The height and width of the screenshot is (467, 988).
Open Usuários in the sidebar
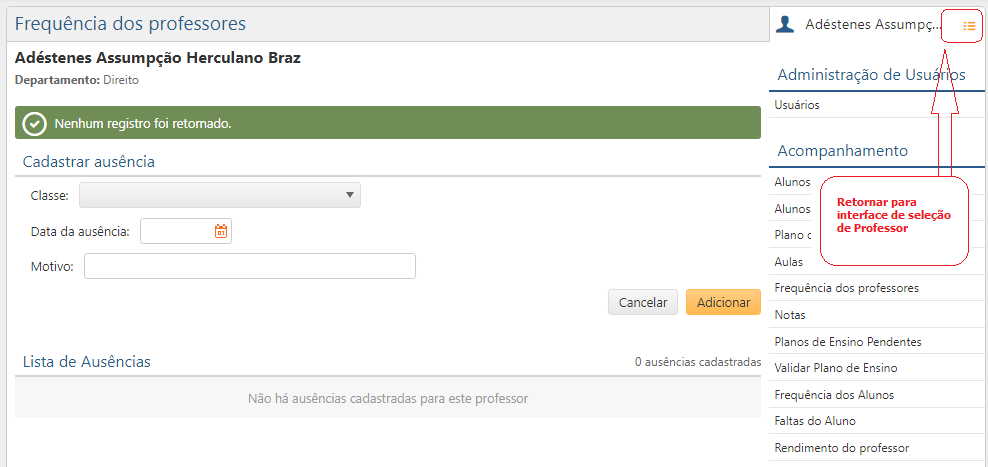coord(797,105)
